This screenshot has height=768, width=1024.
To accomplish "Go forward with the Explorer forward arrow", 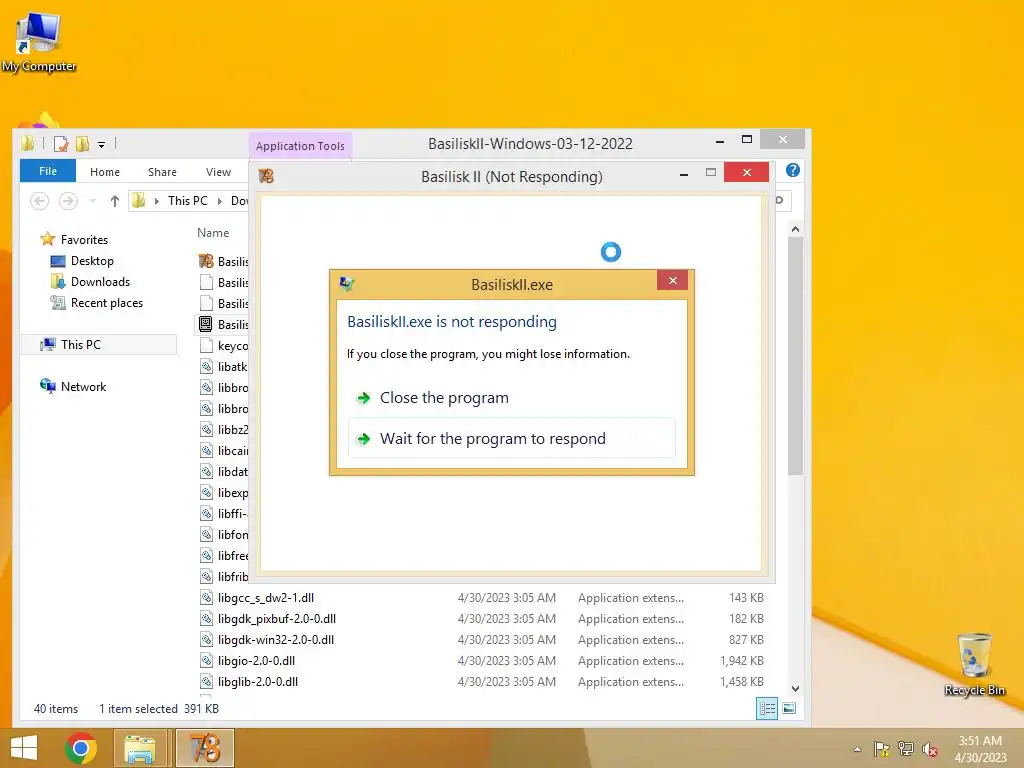I will (68, 200).
